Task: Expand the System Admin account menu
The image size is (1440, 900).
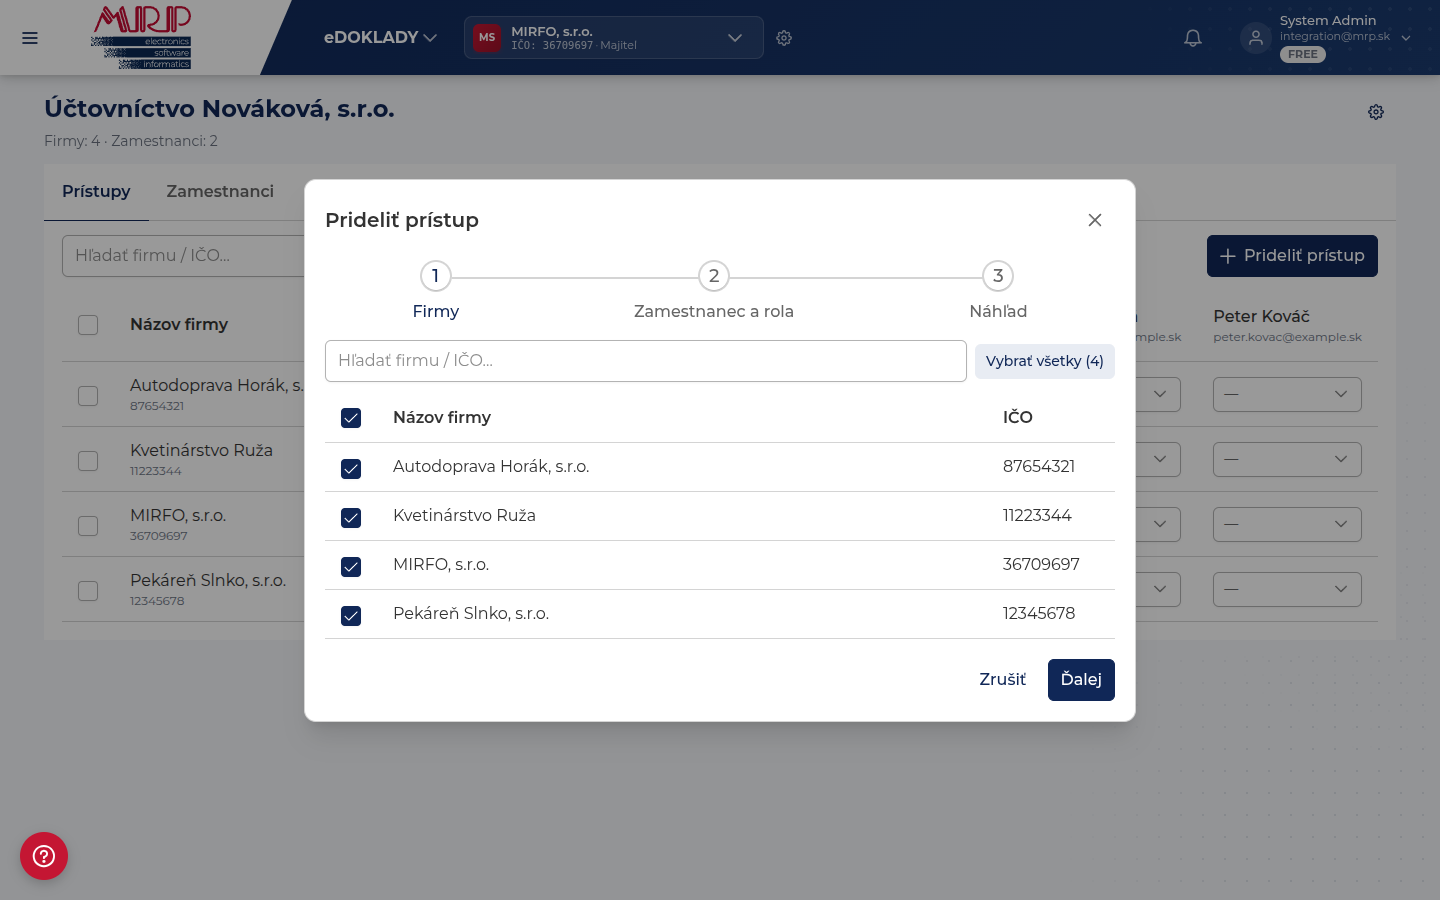Action: coord(1326,38)
